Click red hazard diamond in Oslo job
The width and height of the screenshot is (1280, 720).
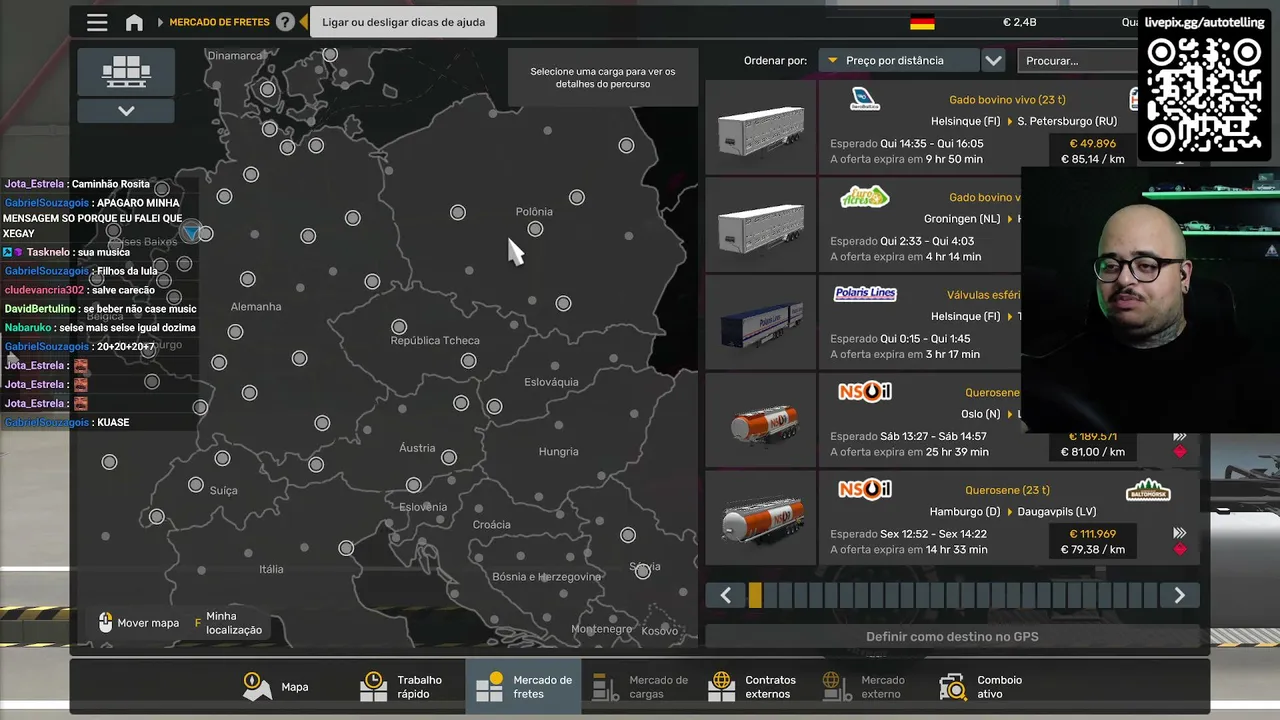(x=1180, y=451)
